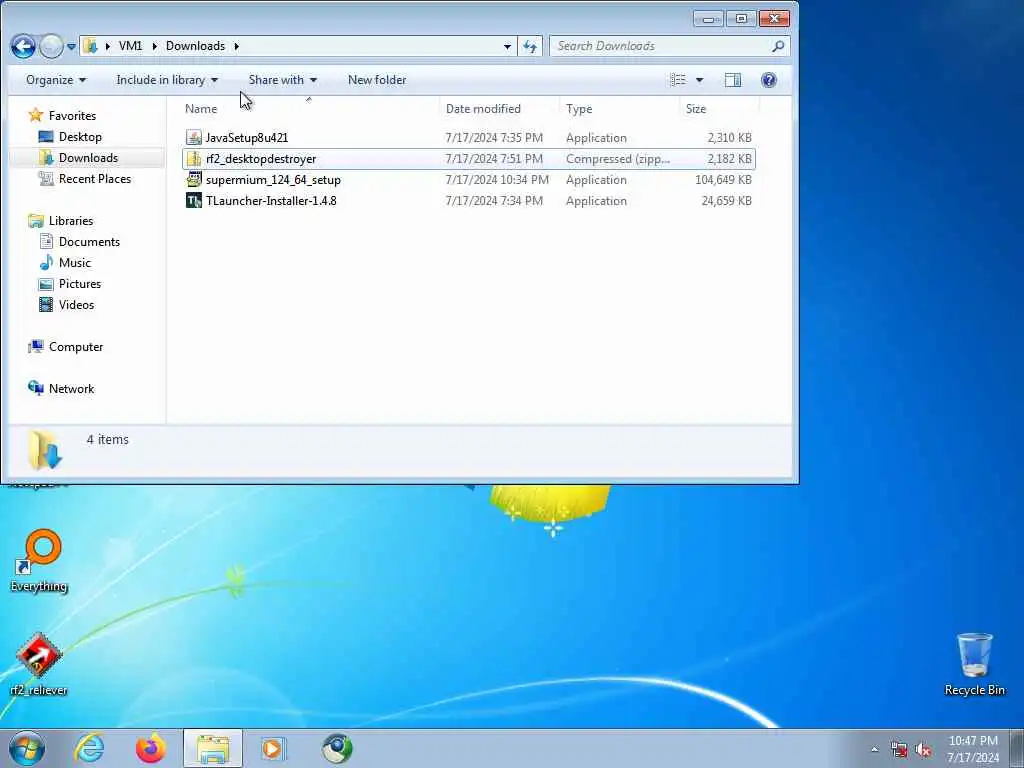Viewport: 1024px width, 768px height.
Task: Open the Documents library
Action: pyautogui.click(x=89, y=242)
